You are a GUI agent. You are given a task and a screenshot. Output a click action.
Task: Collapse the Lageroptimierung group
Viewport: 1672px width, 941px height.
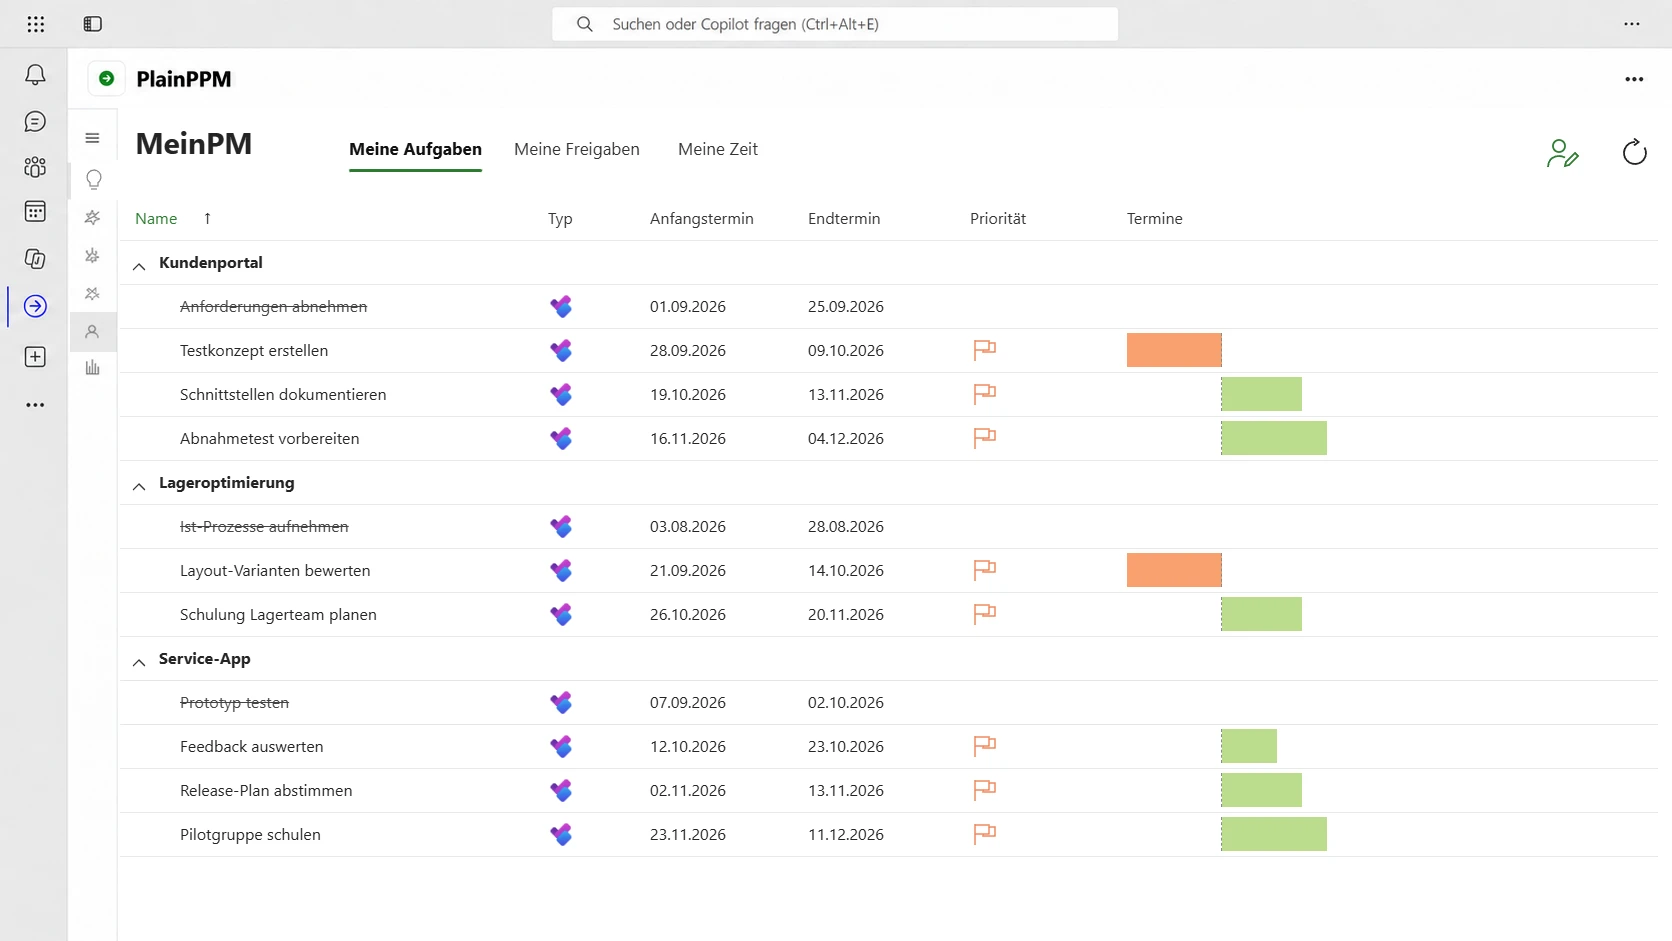click(x=139, y=486)
